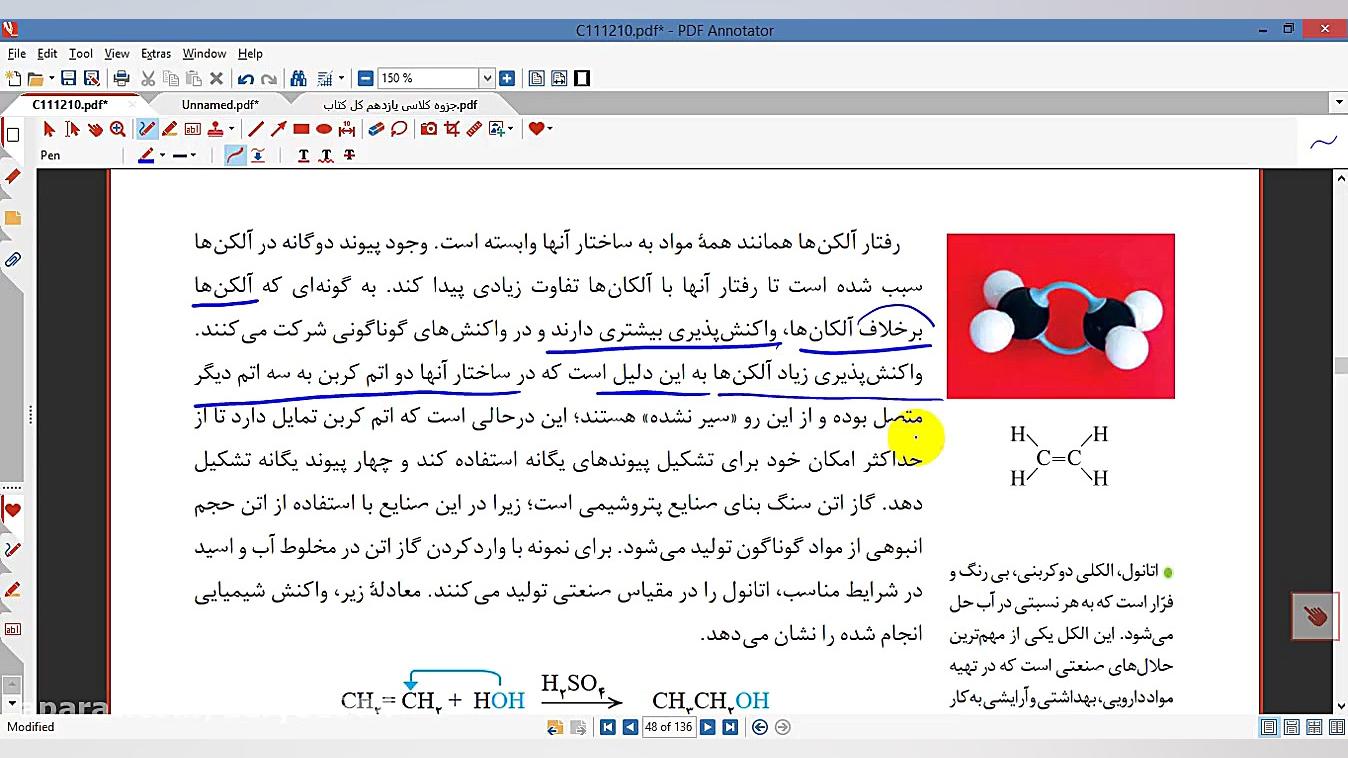This screenshot has width=1348, height=758.
Task: Activate the Crop tool
Action: pos(453,129)
